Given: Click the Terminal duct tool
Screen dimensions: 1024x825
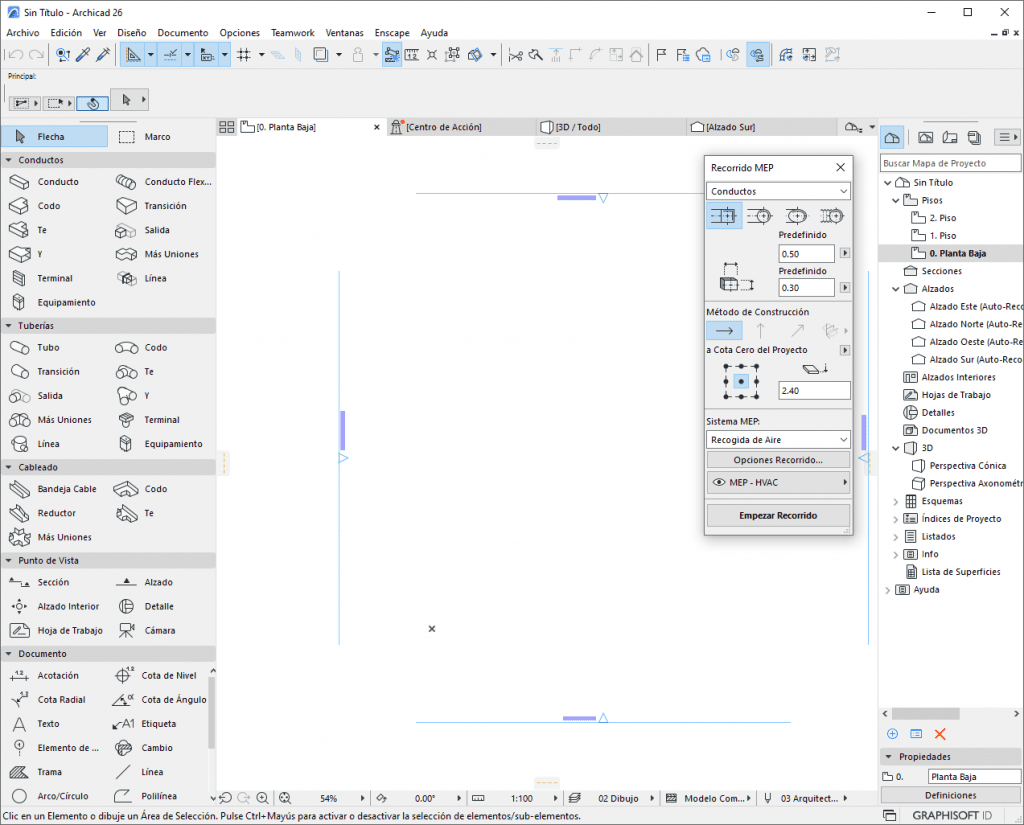Looking at the screenshot, I should pyautogui.click(x=55, y=278).
